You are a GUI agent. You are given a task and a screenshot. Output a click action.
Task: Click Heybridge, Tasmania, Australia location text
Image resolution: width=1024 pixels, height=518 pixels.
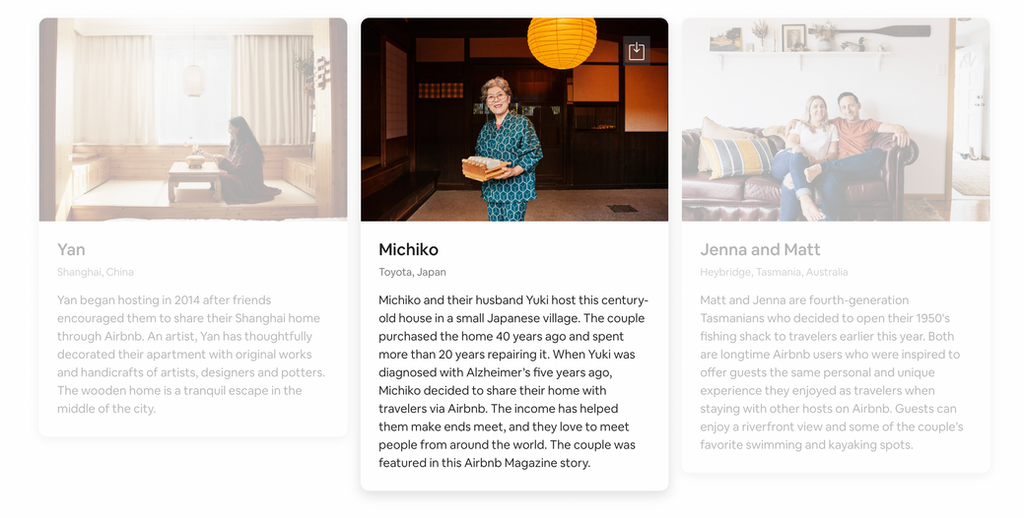[x=774, y=272]
